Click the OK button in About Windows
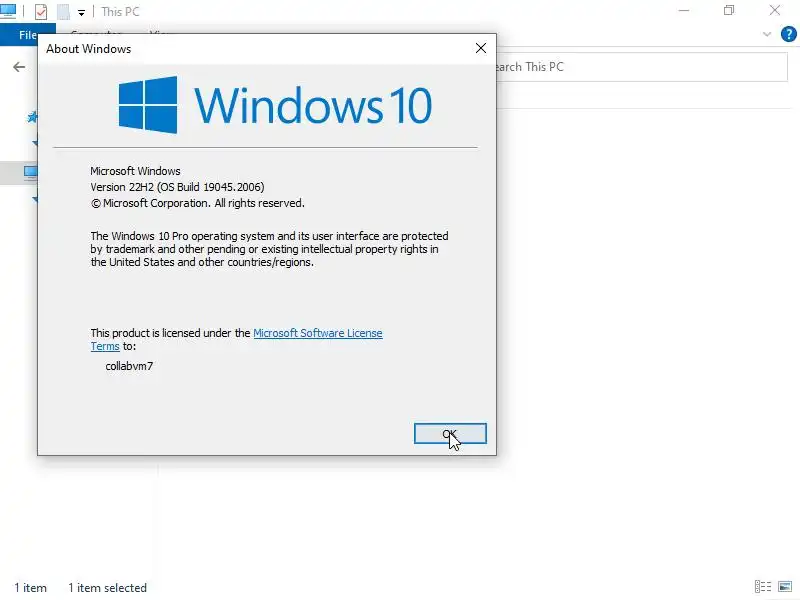This screenshot has height=600, width=800. (x=450, y=434)
